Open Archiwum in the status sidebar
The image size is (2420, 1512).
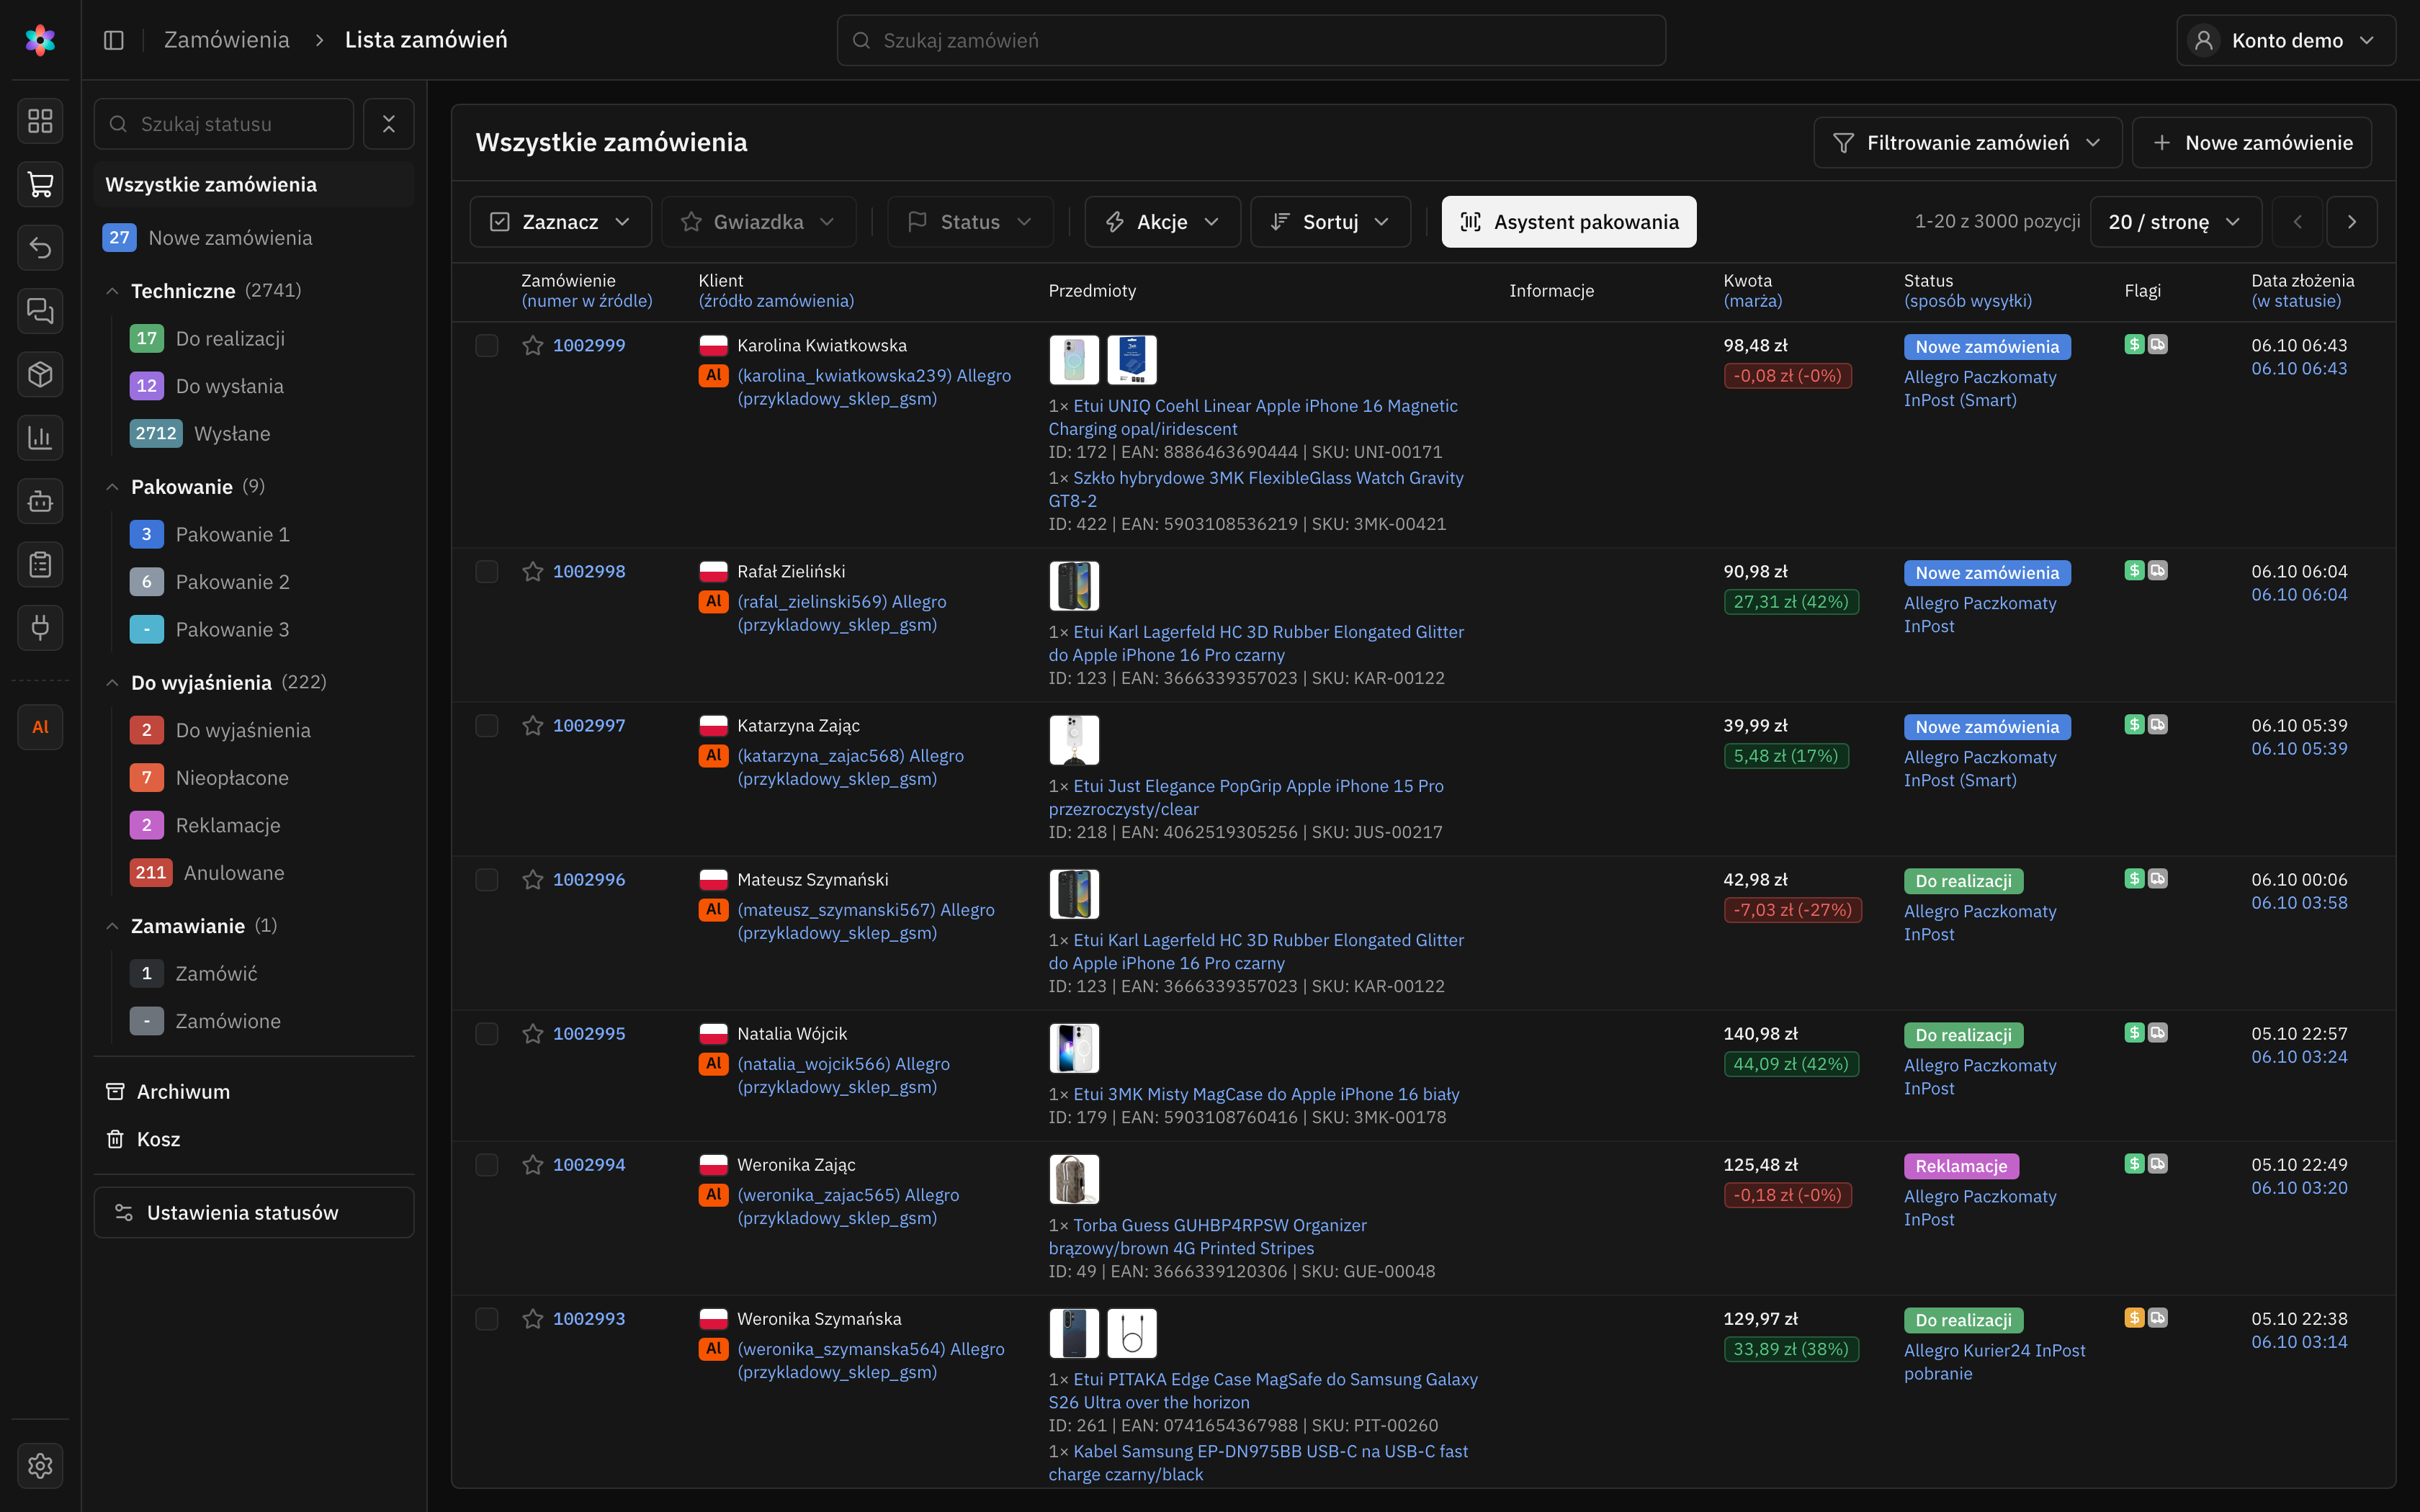[x=183, y=1091]
